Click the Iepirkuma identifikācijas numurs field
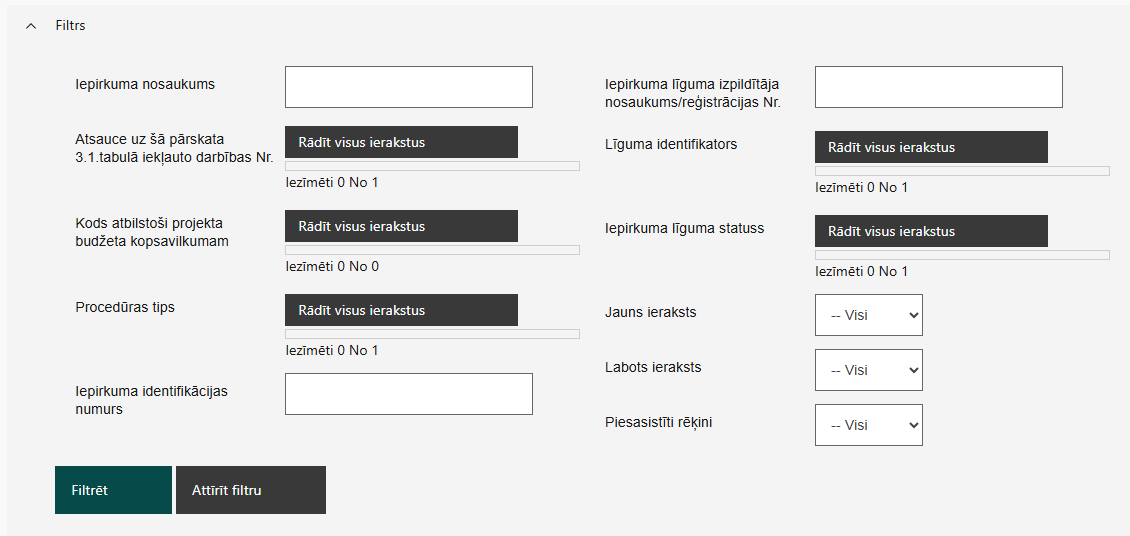This screenshot has height=536, width=1130. point(408,394)
